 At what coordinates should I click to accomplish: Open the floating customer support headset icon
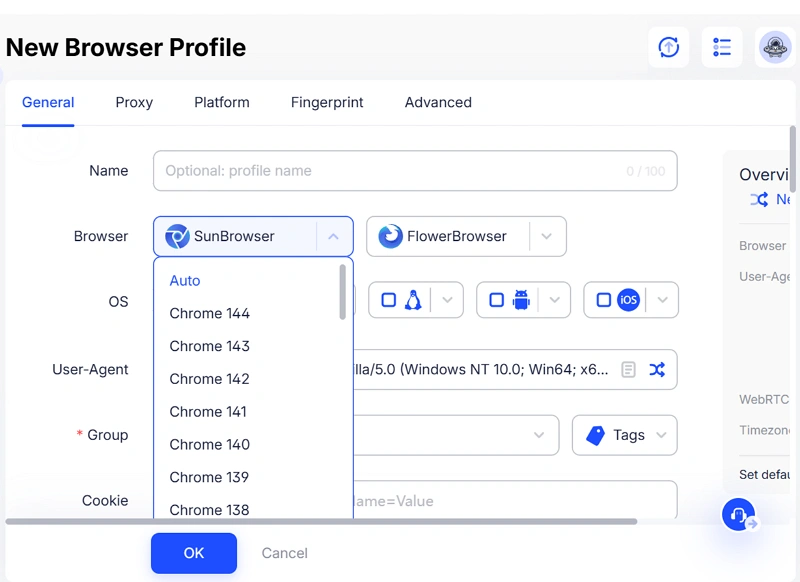click(738, 514)
